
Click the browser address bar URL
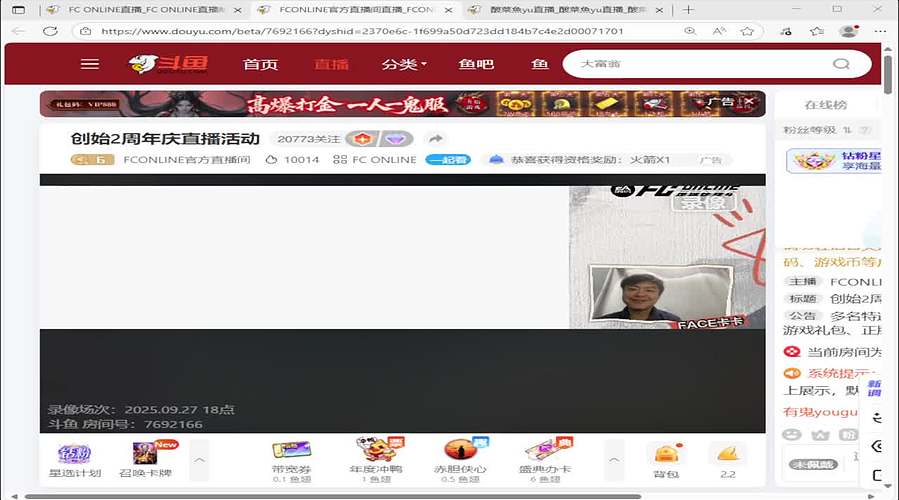point(362,31)
